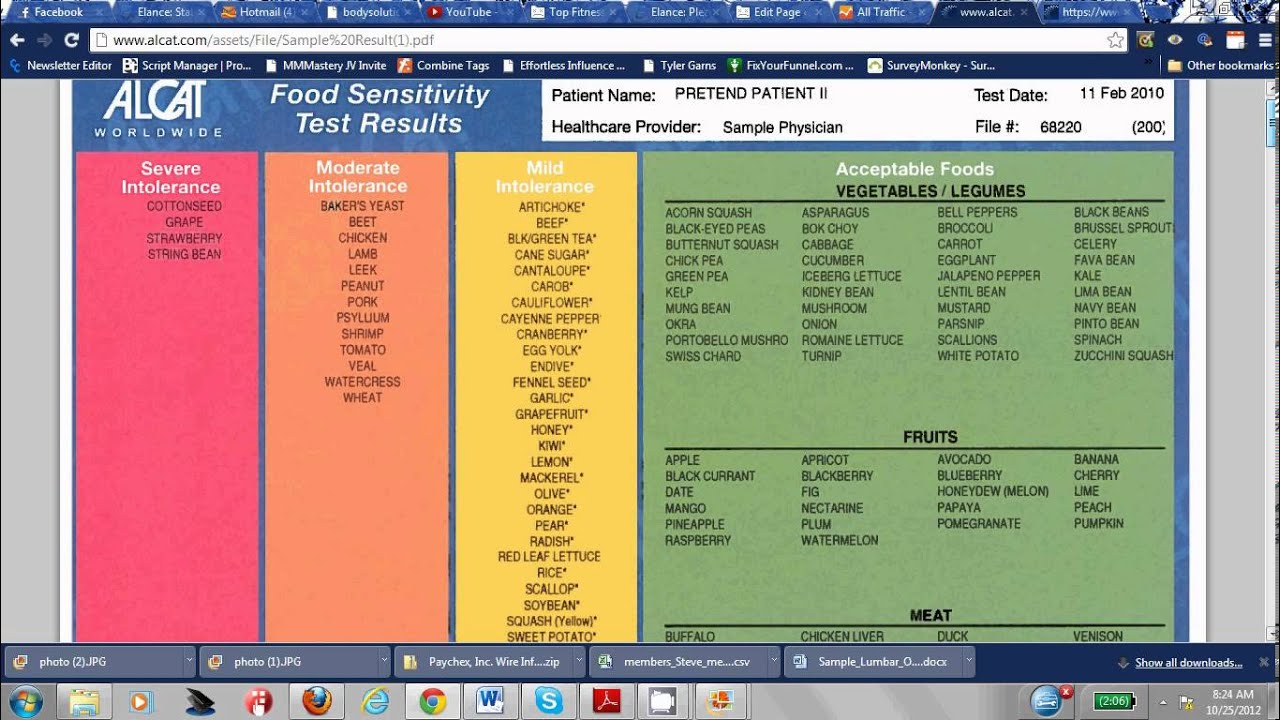This screenshot has height=720, width=1280.
Task: Click STRAWBERRY in the Severe Intolerance column
Action: pos(184,238)
